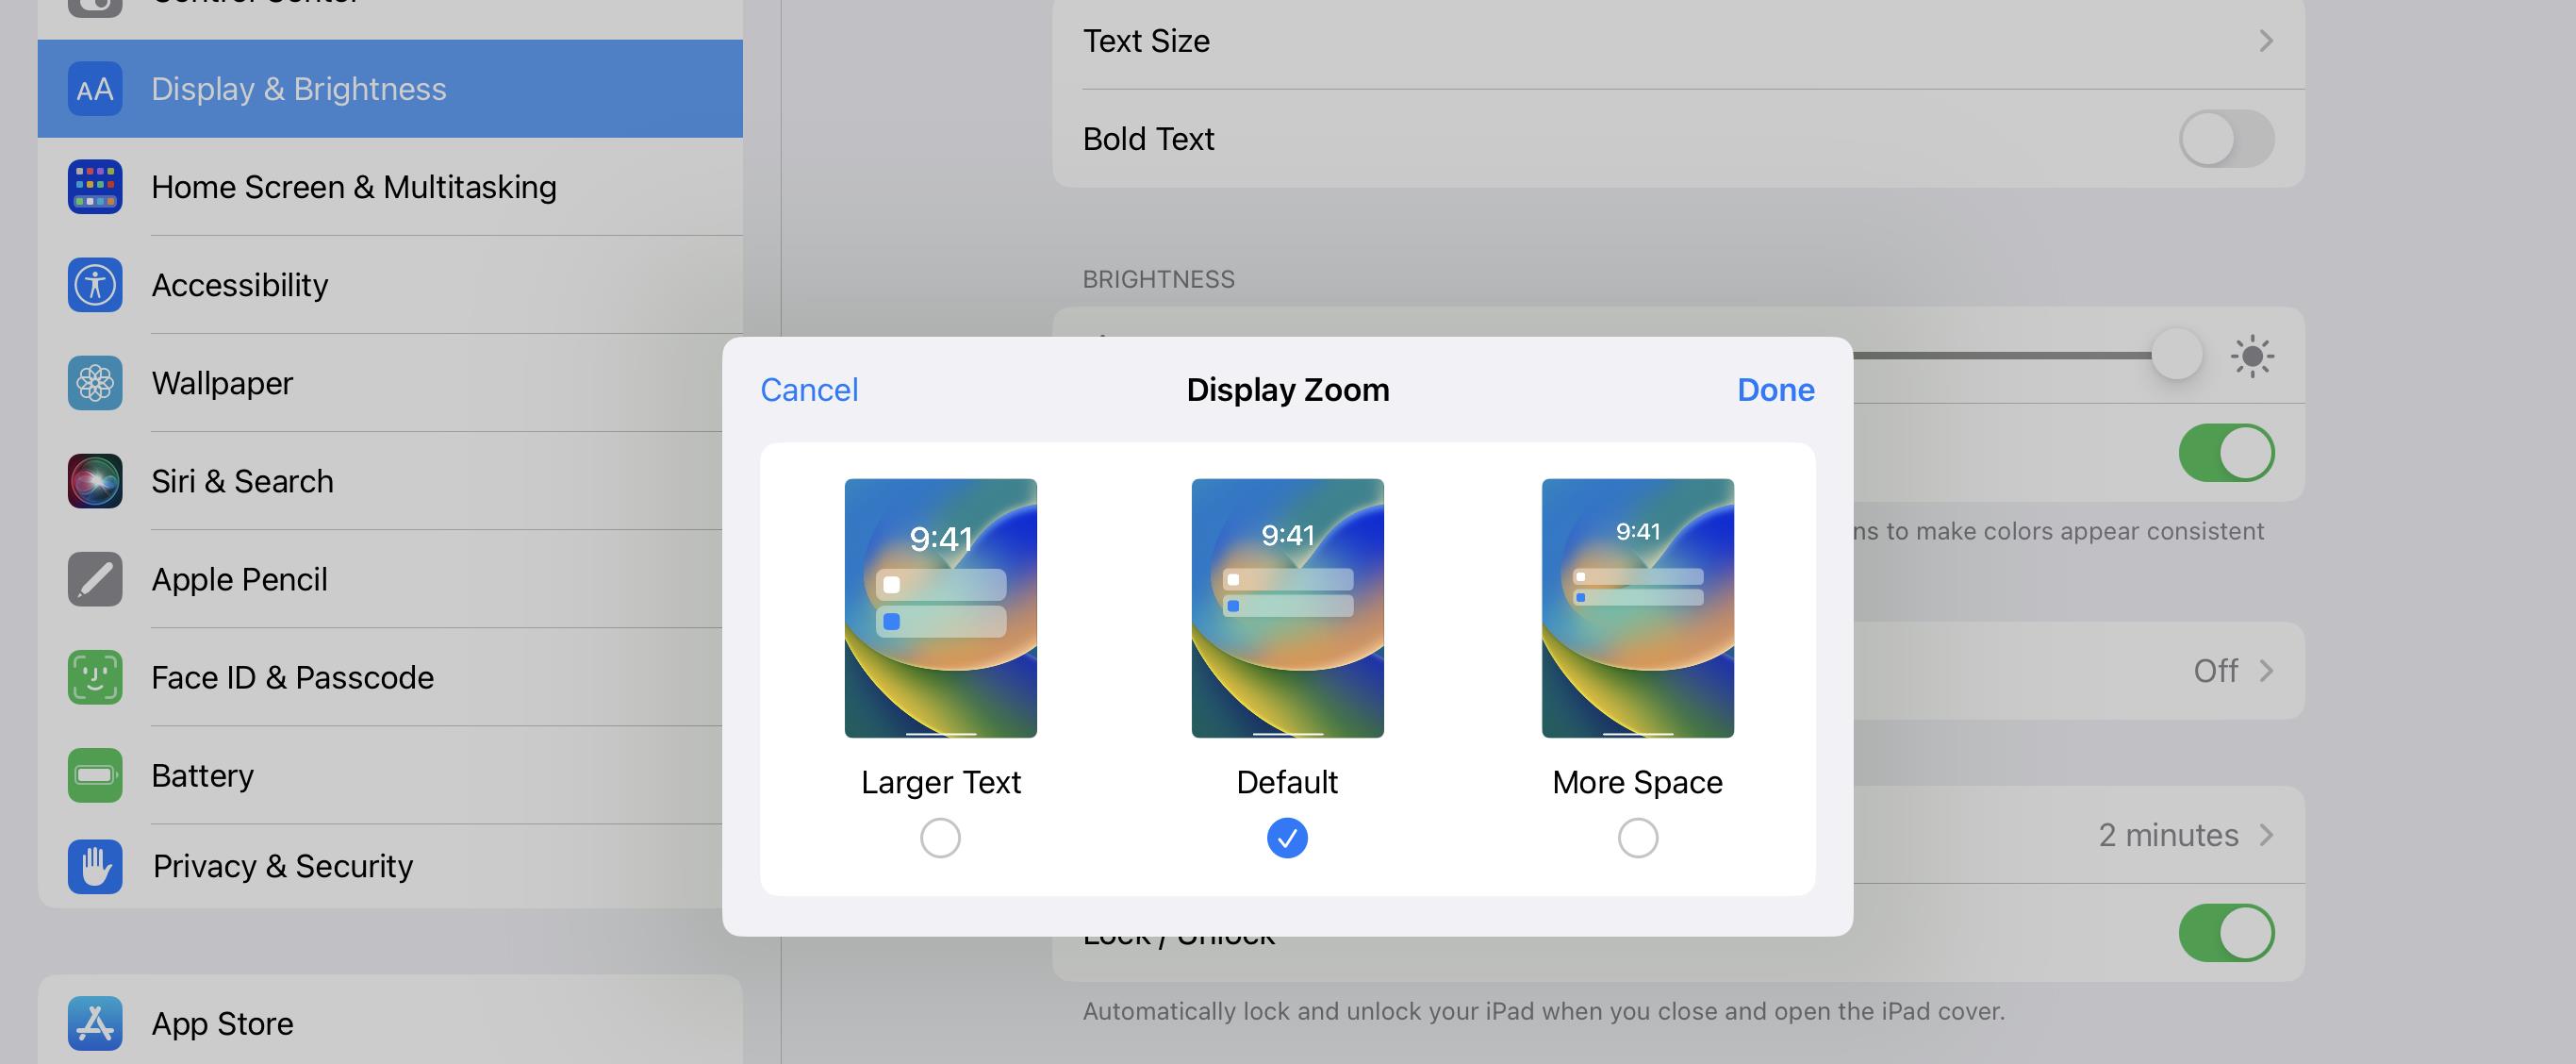Click the Wallpaper flower icon
The width and height of the screenshot is (2576, 1064).
95,383
